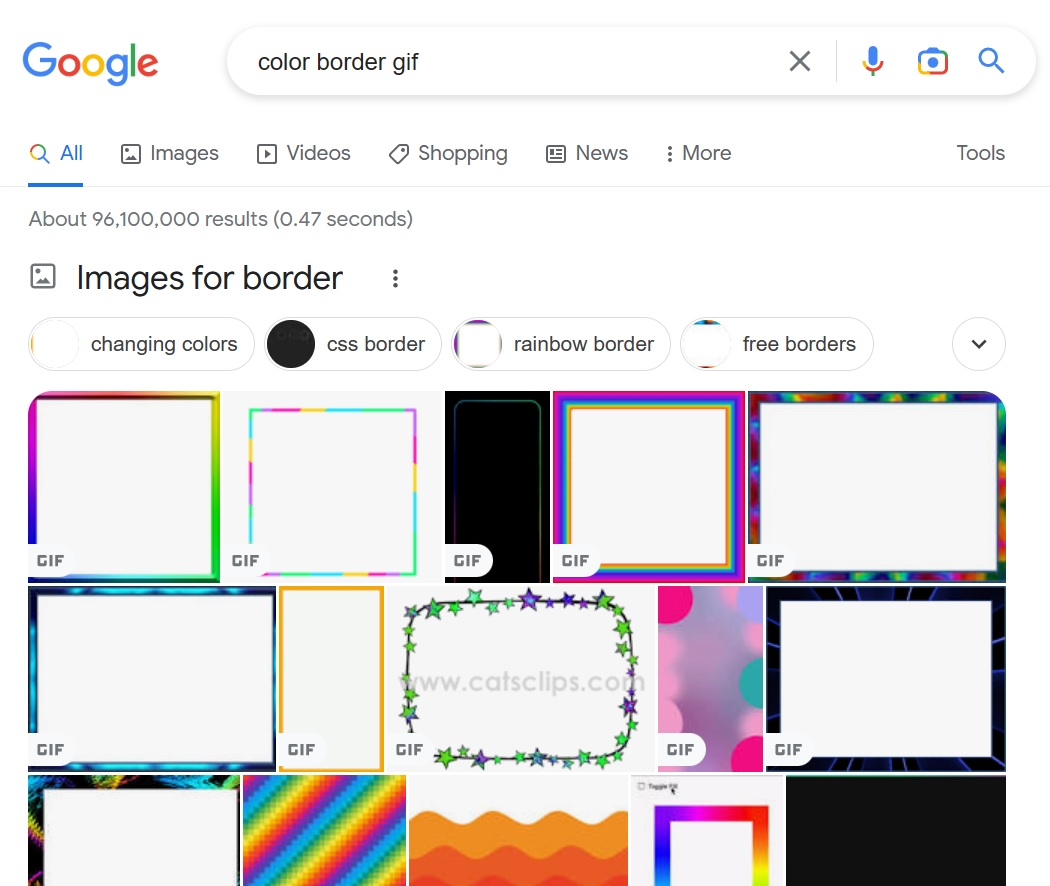Viewport: 1050px width, 886px height.
Task: Open the star border catsclips GIF
Action: pos(520,679)
